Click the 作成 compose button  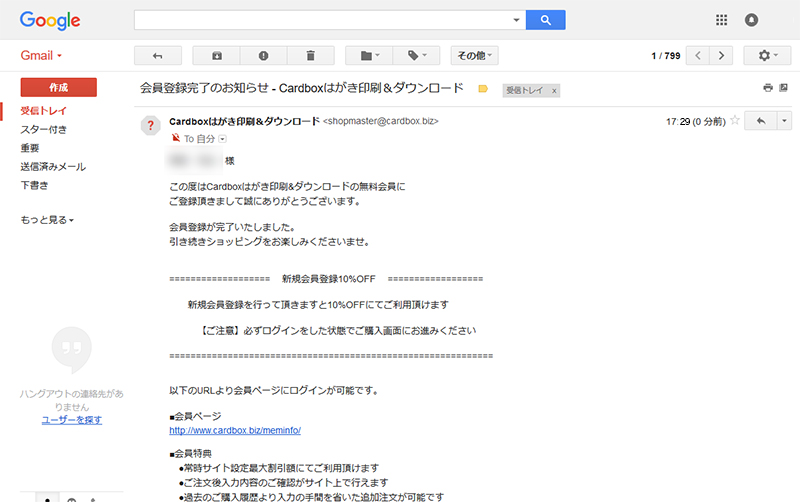coord(59,87)
